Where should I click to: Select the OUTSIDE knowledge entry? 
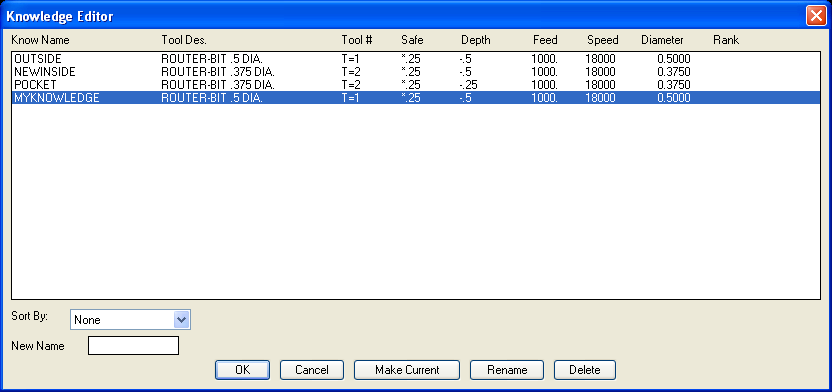(416, 59)
